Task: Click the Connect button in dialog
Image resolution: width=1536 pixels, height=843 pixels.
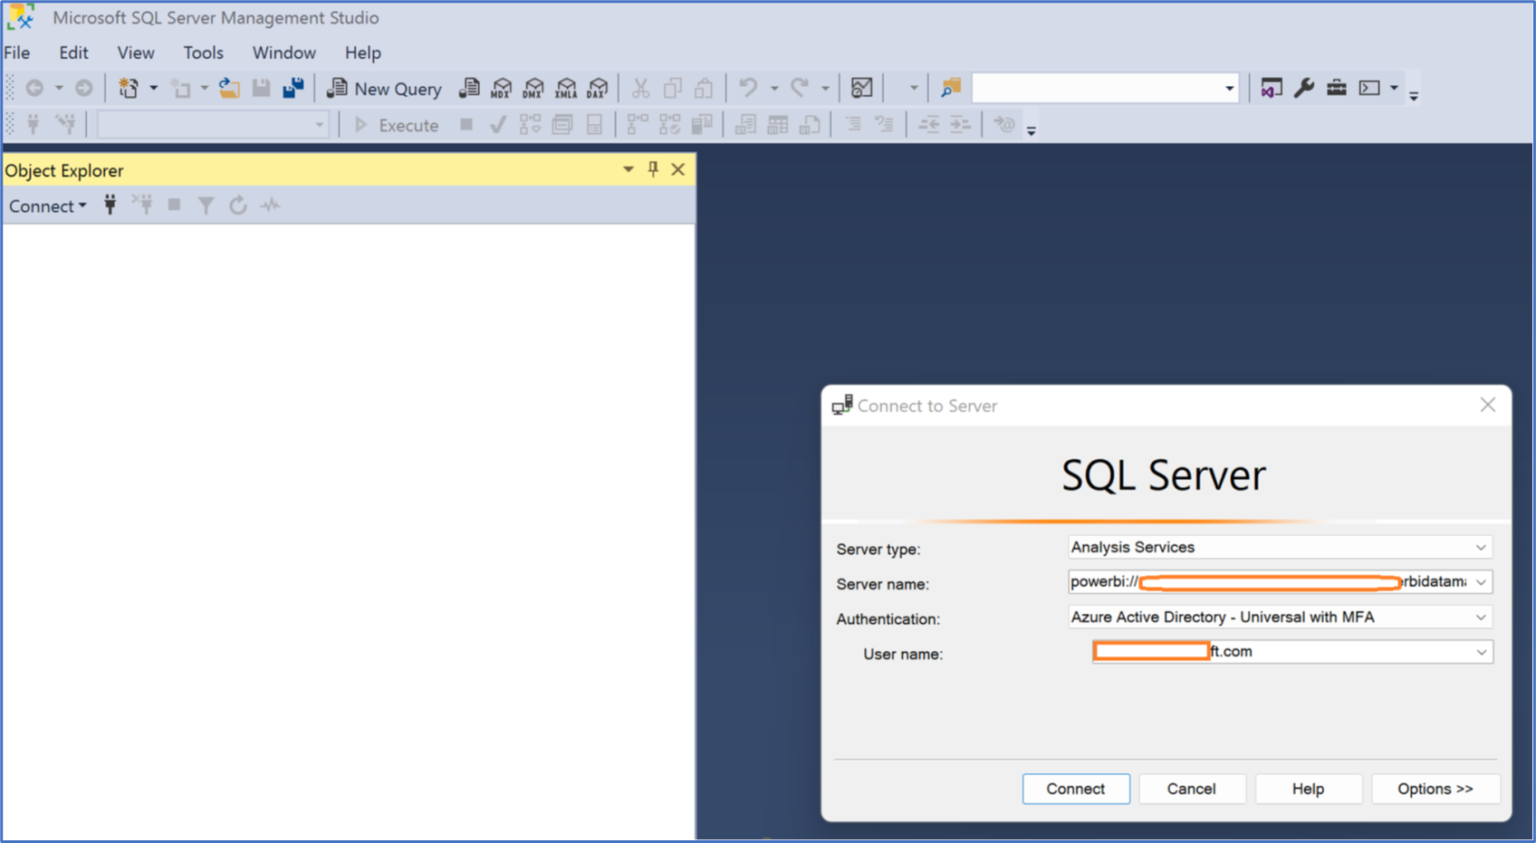Action: (1075, 789)
